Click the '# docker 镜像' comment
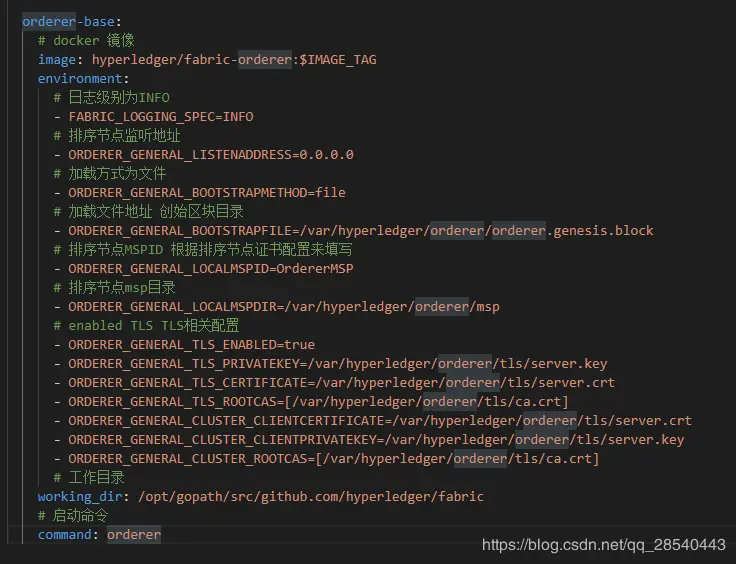This screenshot has height=564, width=736. tap(86, 40)
